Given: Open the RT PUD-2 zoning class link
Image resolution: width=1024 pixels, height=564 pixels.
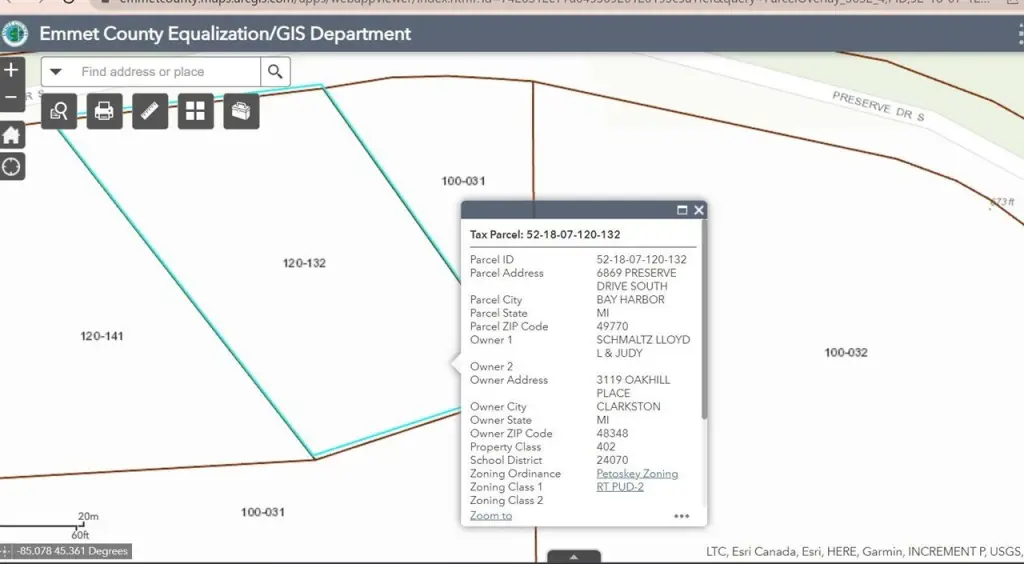Looking at the screenshot, I should click(619, 487).
